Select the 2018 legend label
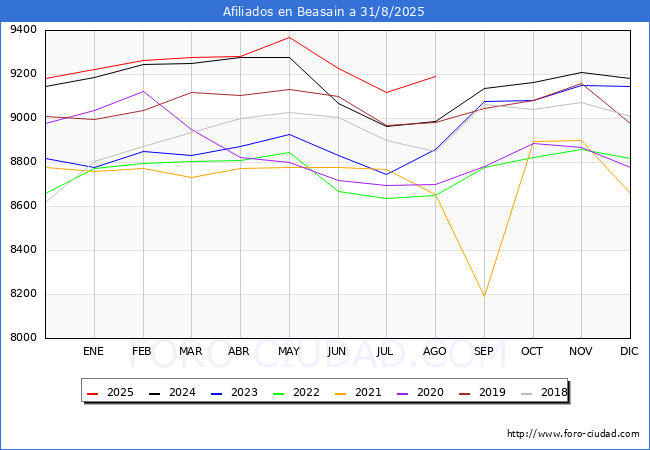 click(554, 392)
